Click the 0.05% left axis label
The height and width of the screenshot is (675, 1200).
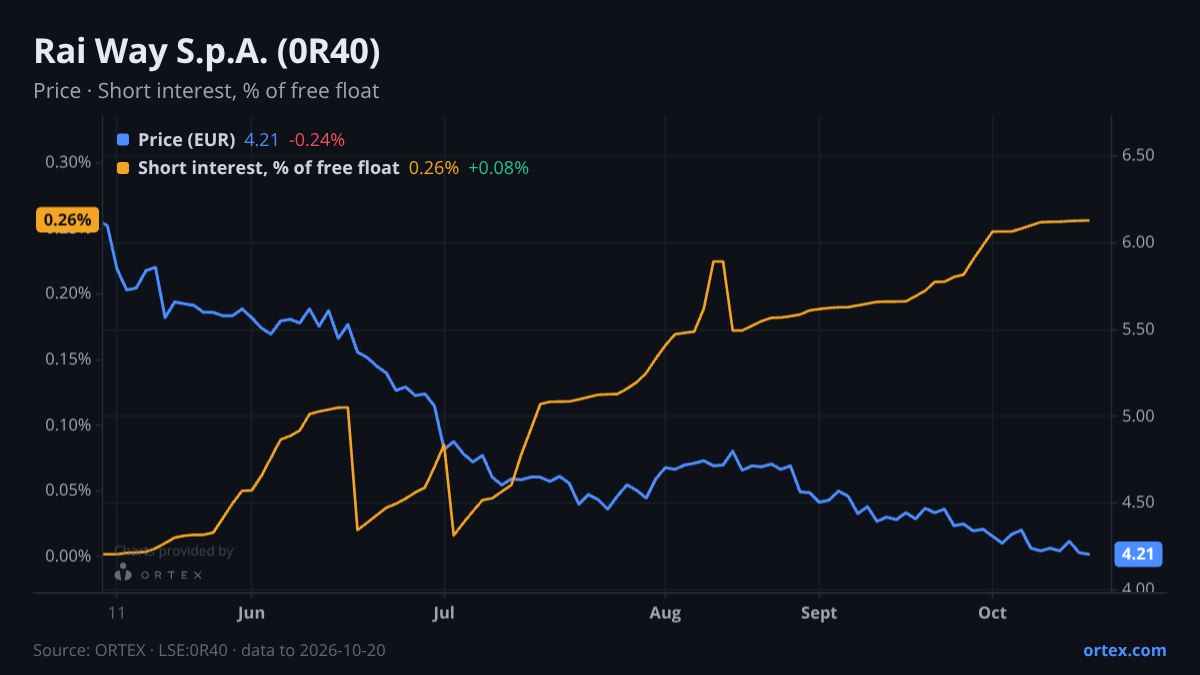[69, 490]
